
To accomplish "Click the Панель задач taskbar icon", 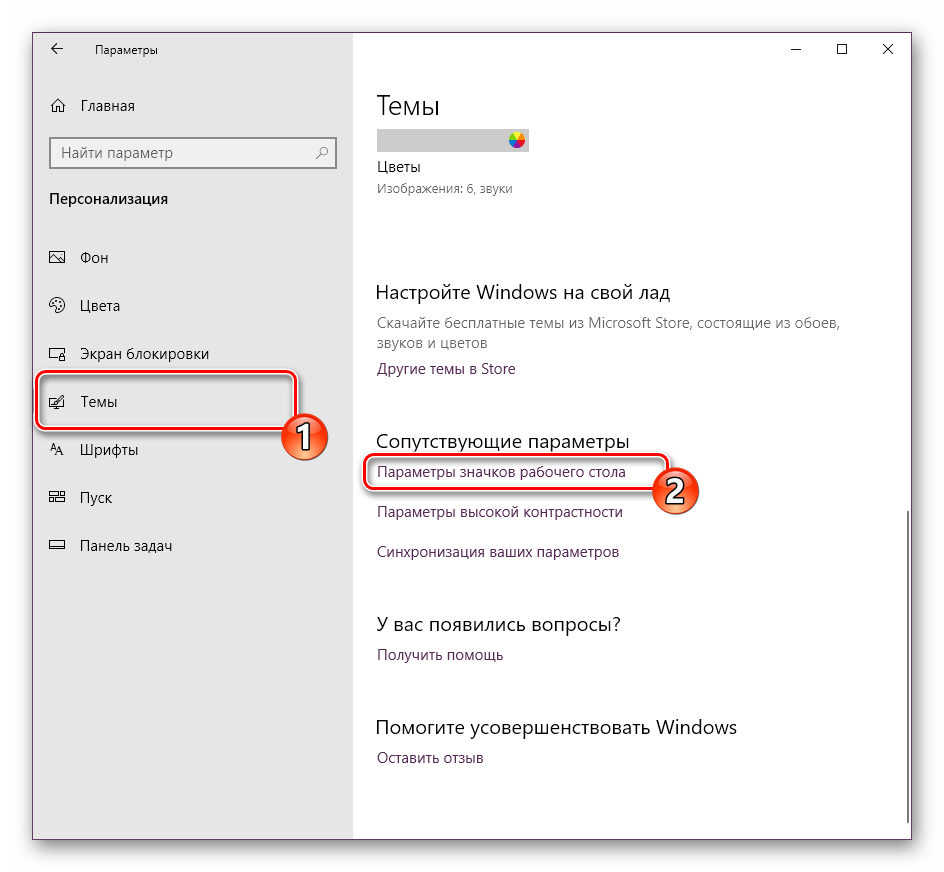I will pyautogui.click(x=58, y=546).
